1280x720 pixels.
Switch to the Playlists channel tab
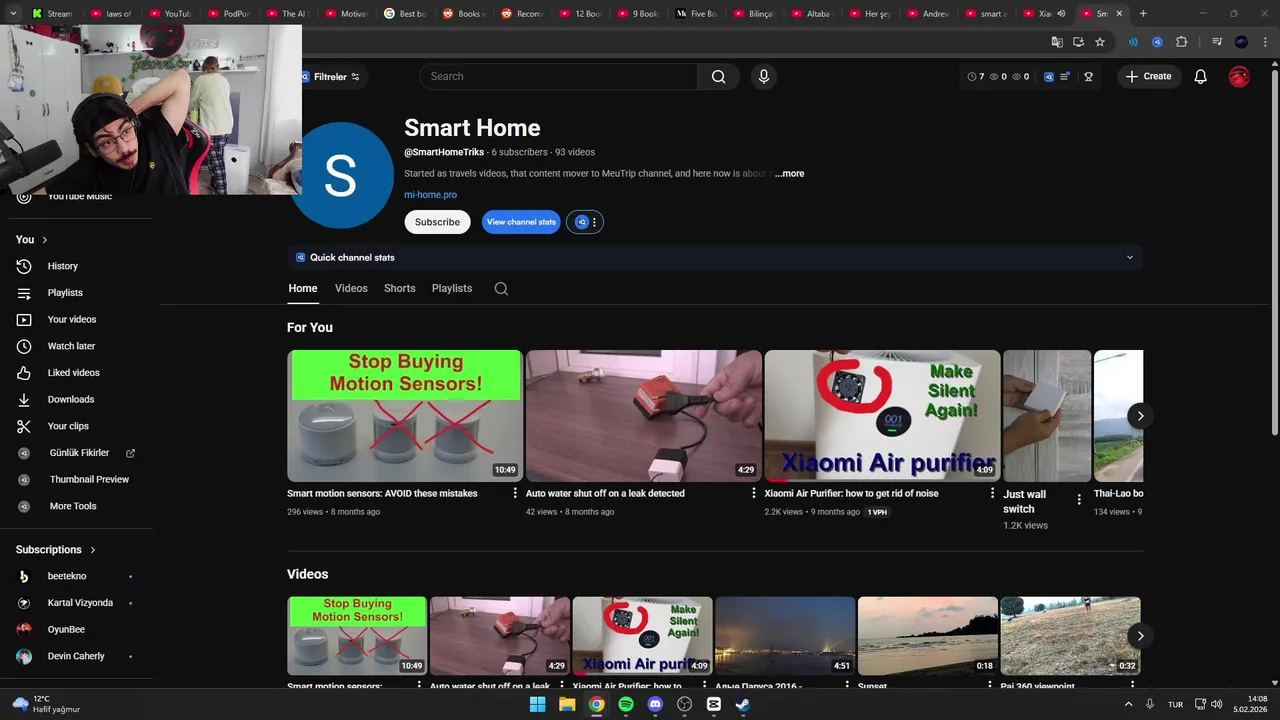(x=452, y=288)
